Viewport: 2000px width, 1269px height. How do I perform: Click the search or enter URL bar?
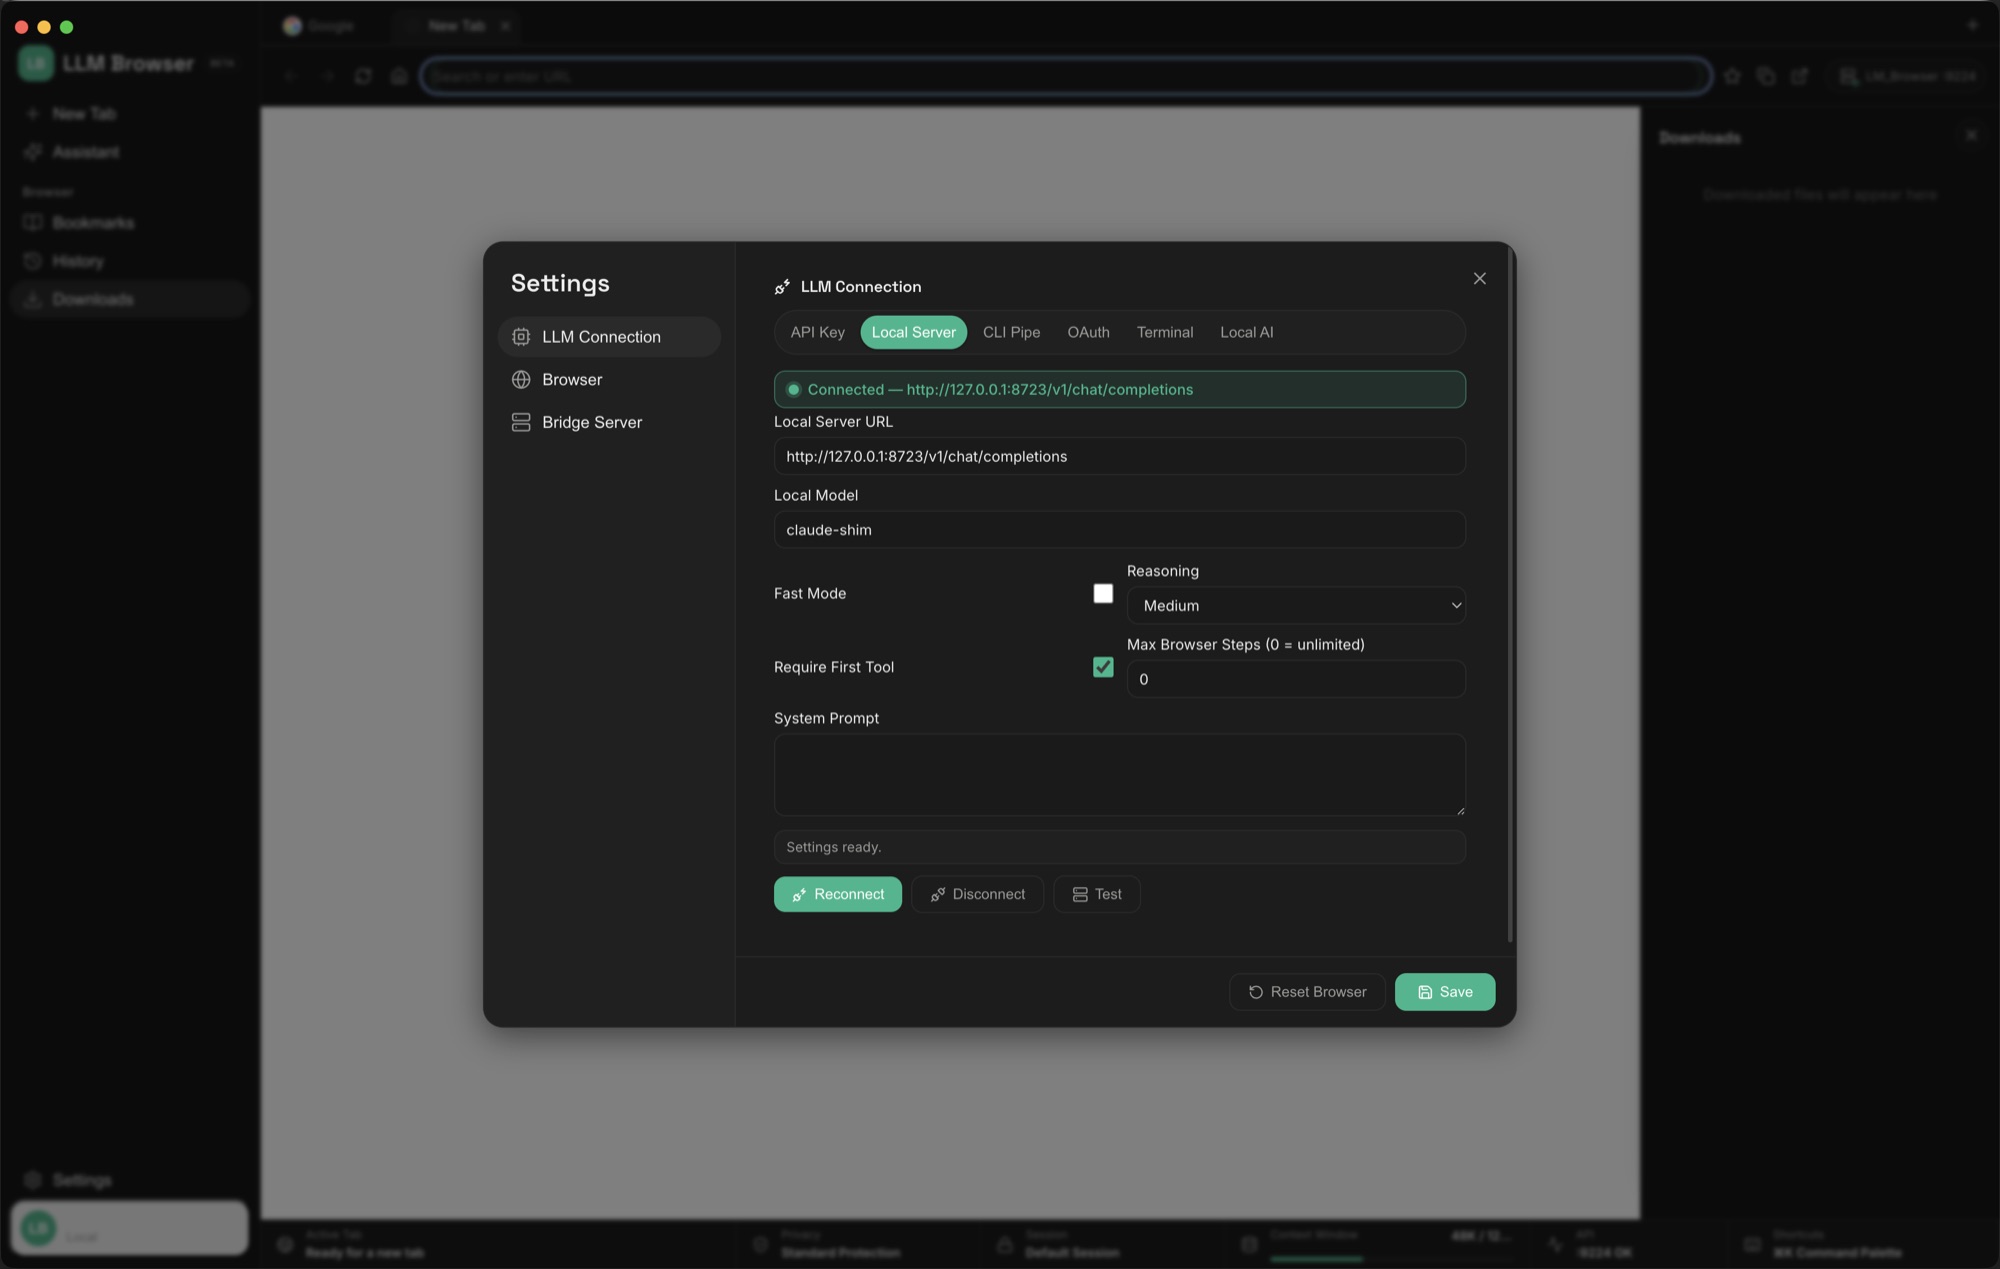pyautogui.click(x=1066, y=76)
